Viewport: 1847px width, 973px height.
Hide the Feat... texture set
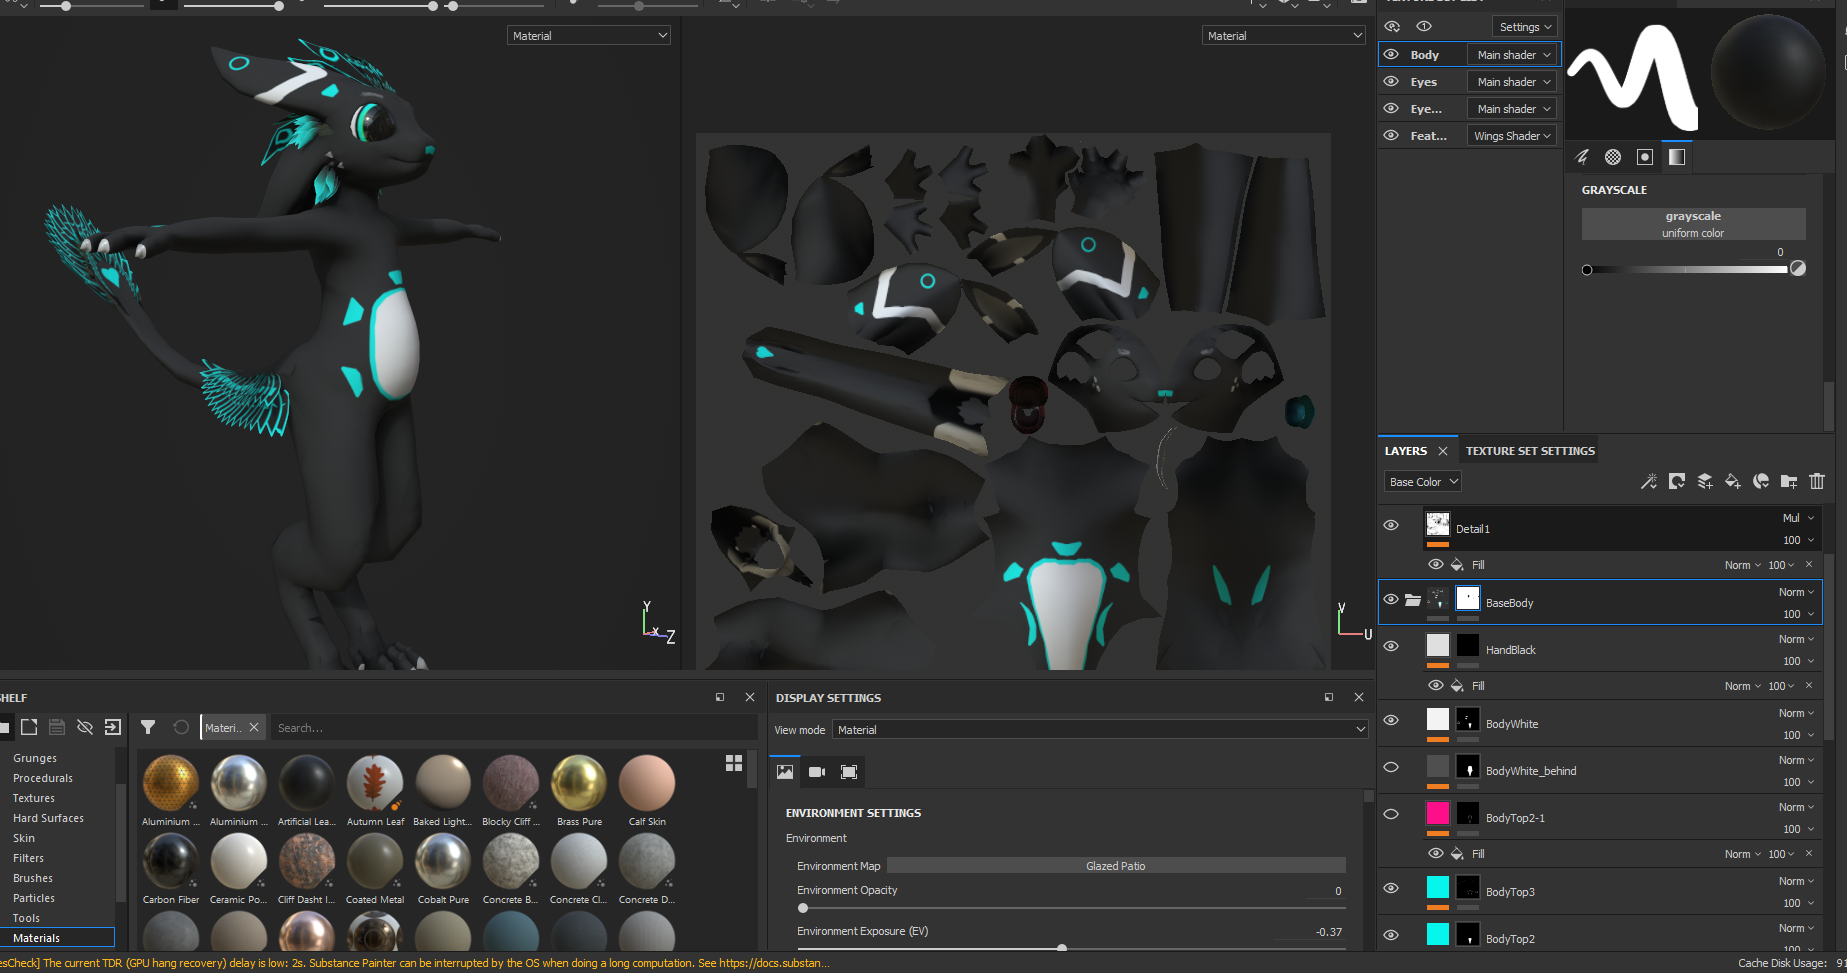pyautogui.click(x=1391, y=135)
